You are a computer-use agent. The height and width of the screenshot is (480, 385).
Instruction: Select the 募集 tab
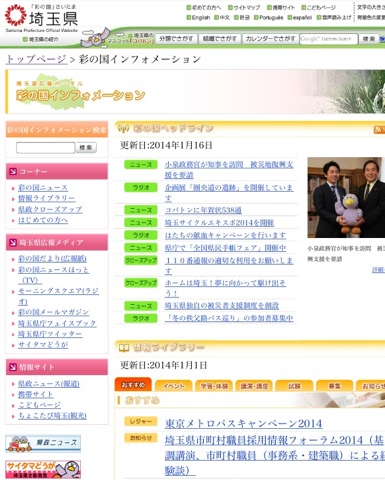click(x=334, y=386)
